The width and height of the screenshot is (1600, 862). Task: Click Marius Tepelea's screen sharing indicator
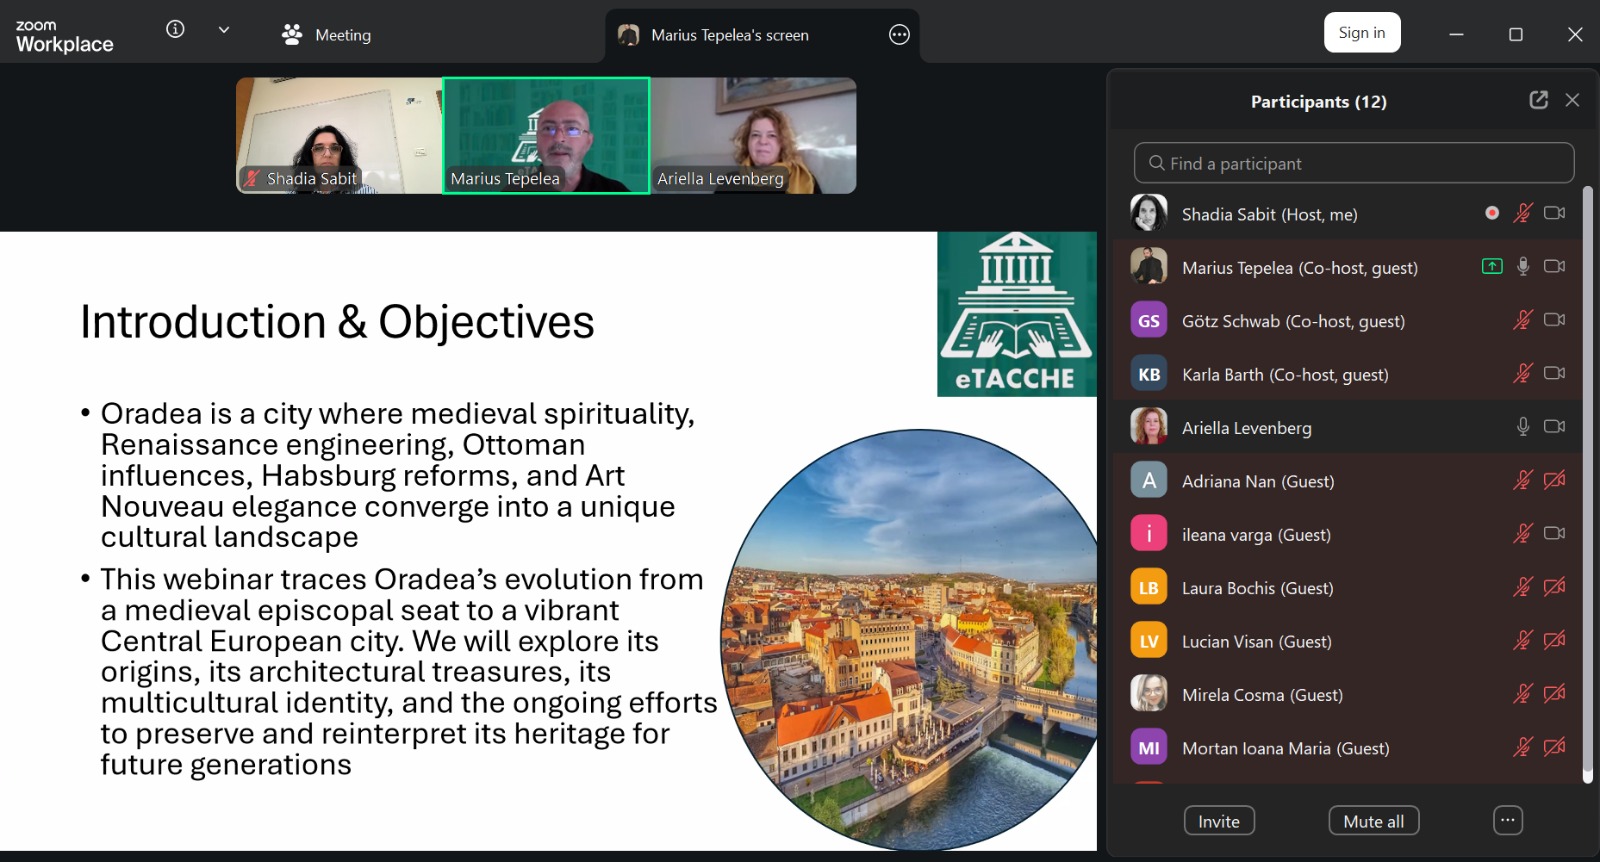tap(1492, 267)
